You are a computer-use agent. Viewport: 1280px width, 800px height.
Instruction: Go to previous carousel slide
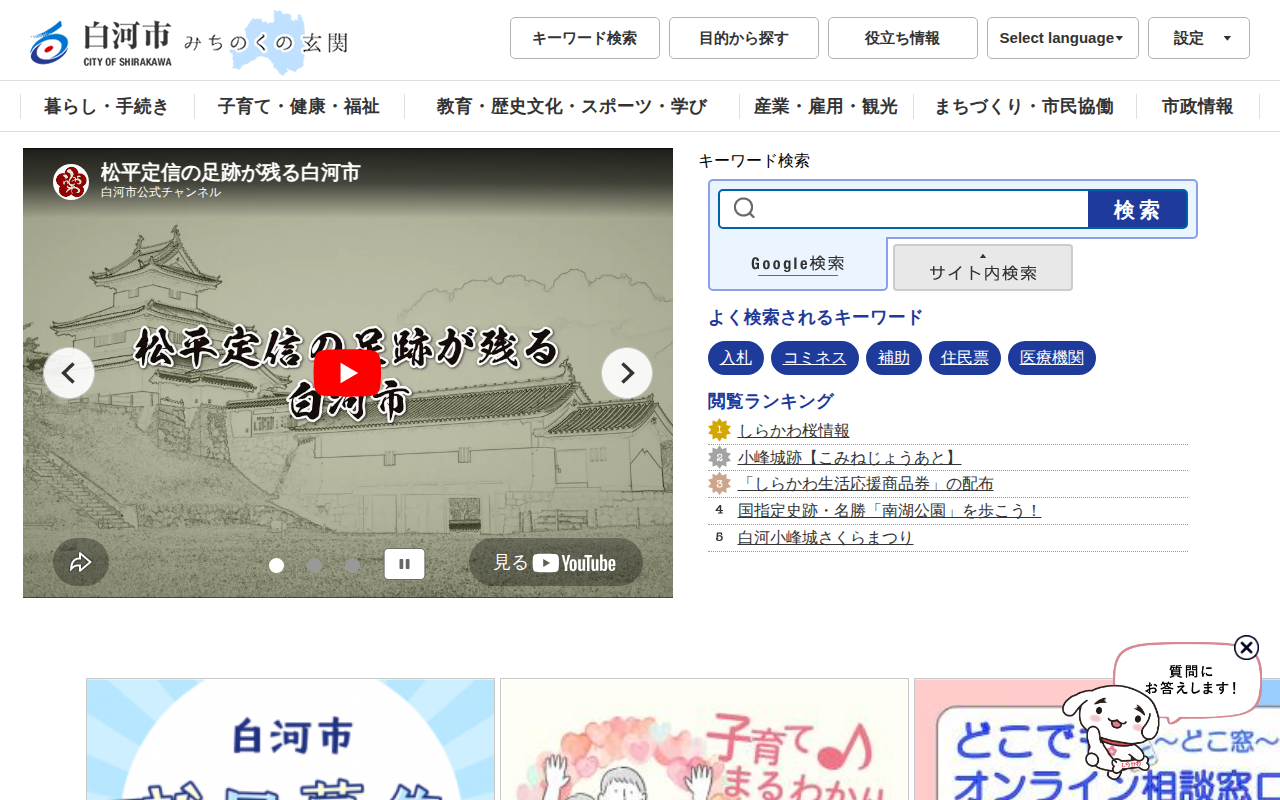pyautogui.click(x=69, y=373)
